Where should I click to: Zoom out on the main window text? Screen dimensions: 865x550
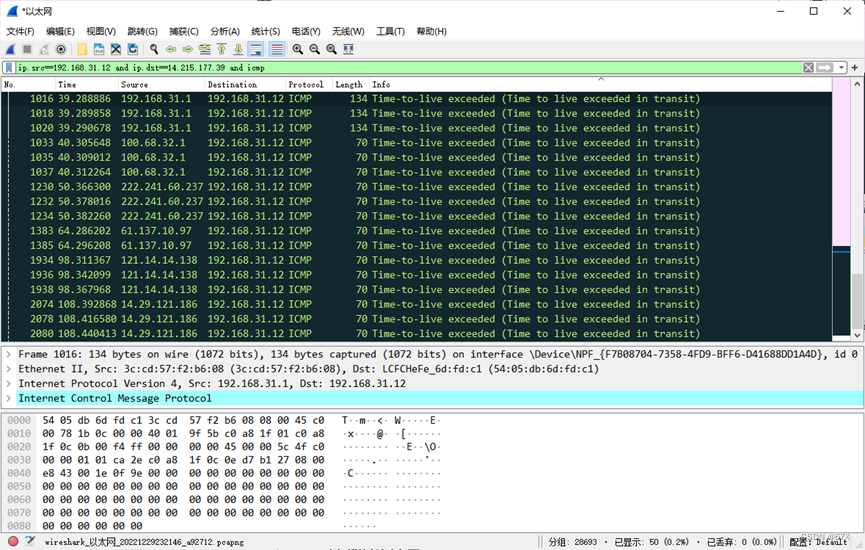(x=314, y=50)
